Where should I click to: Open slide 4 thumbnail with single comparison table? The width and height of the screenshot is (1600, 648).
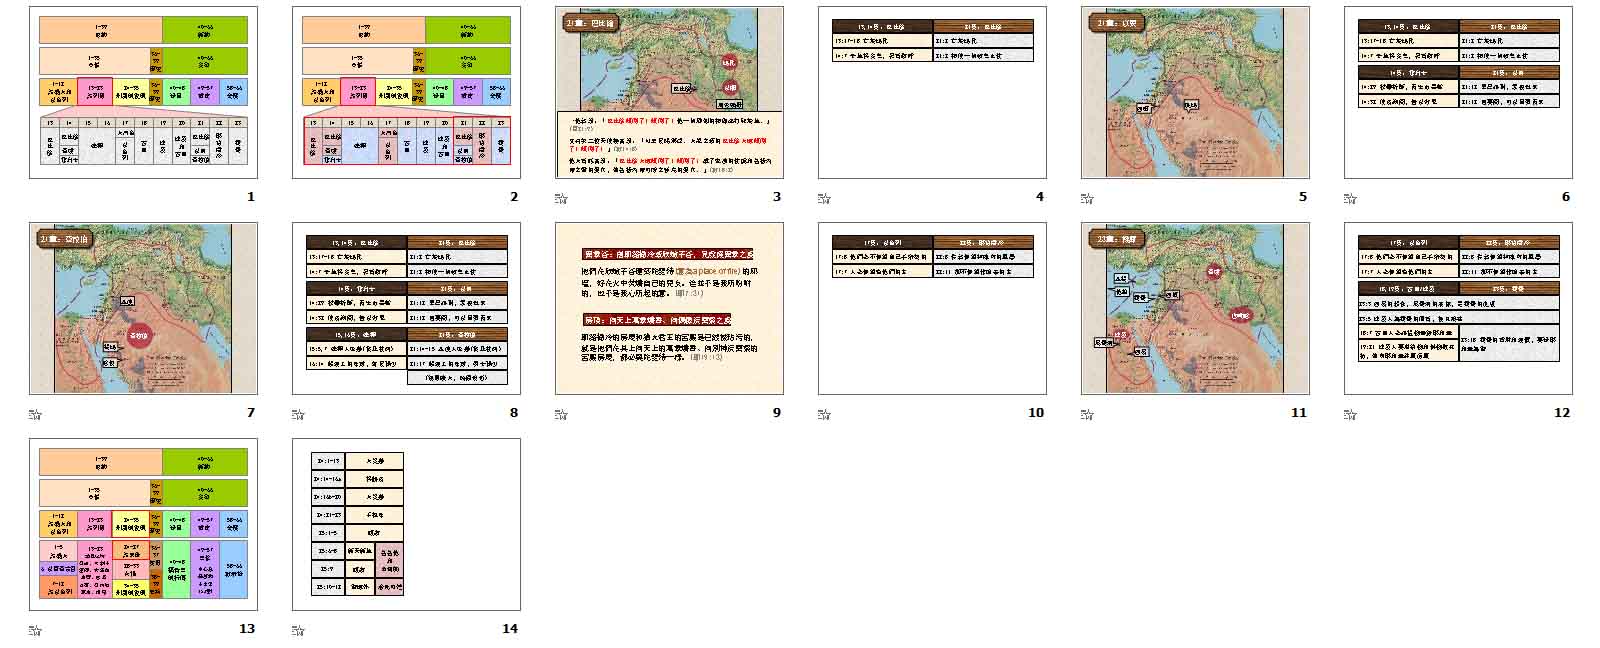(932, 93)
